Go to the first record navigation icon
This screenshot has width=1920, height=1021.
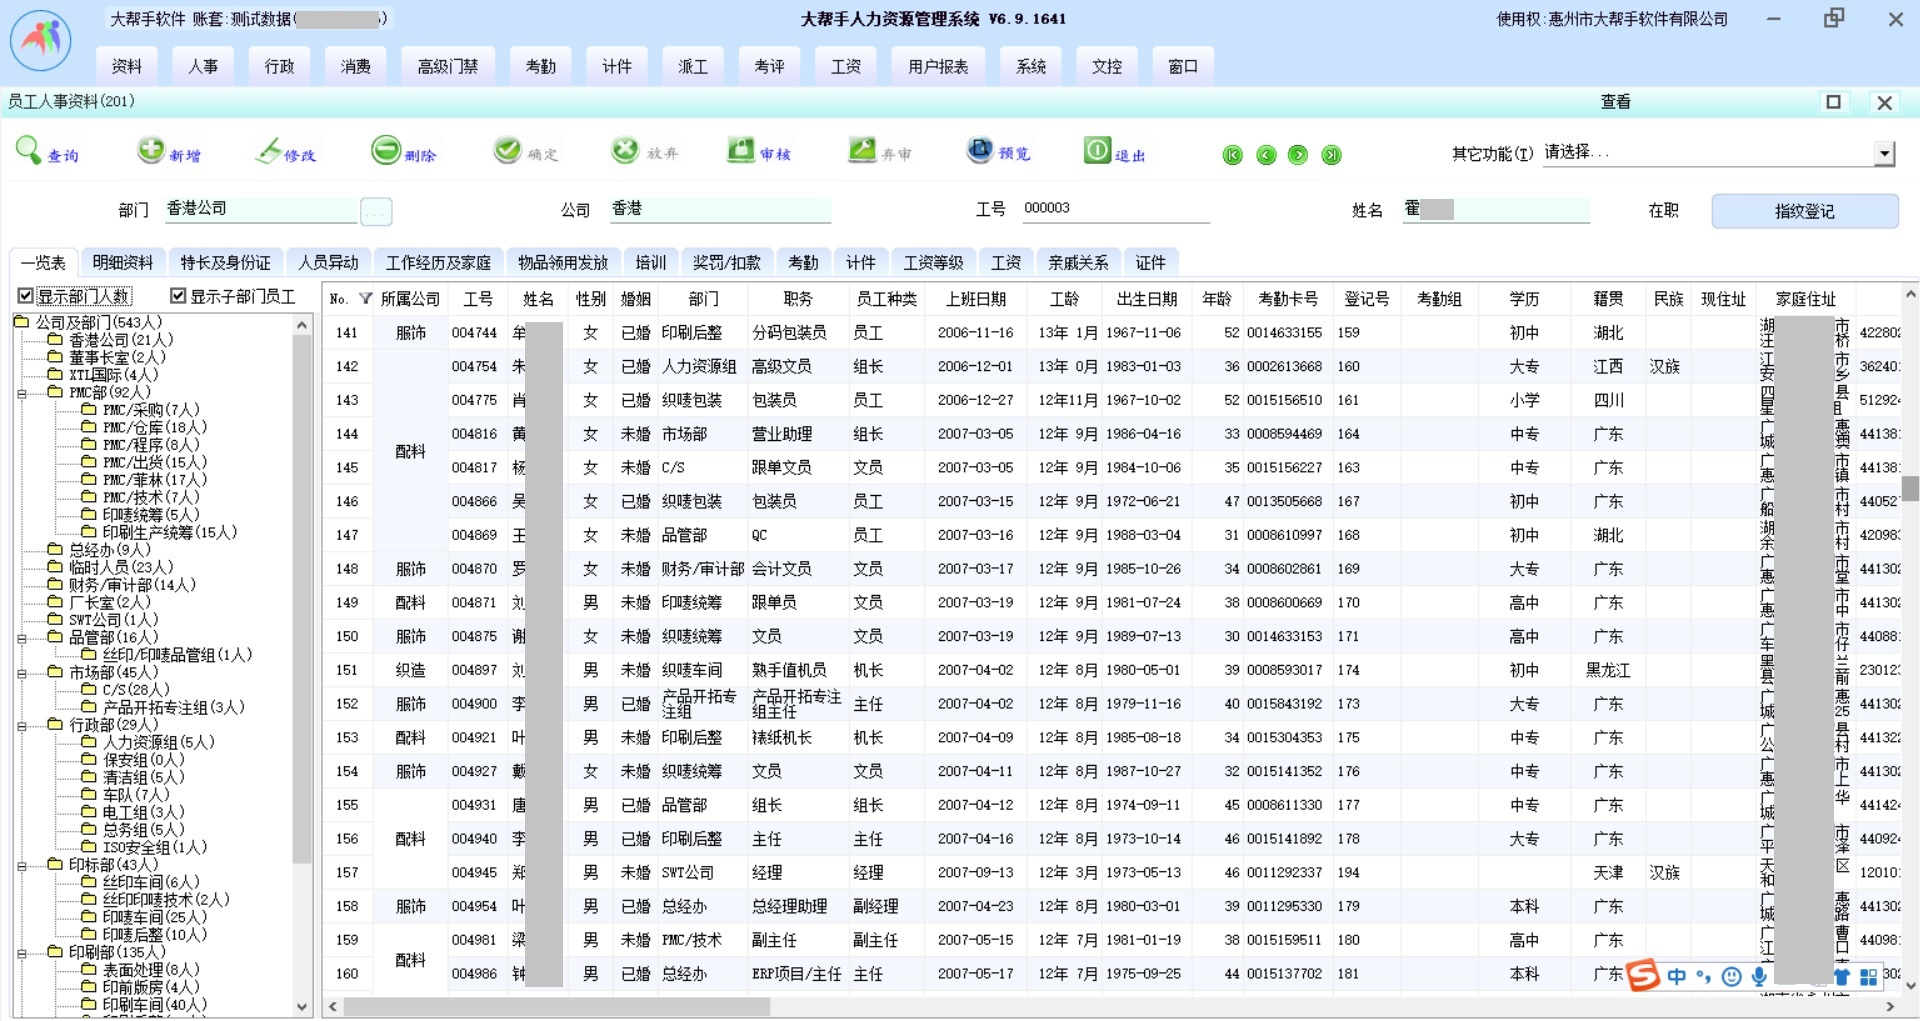[1233, 155]
